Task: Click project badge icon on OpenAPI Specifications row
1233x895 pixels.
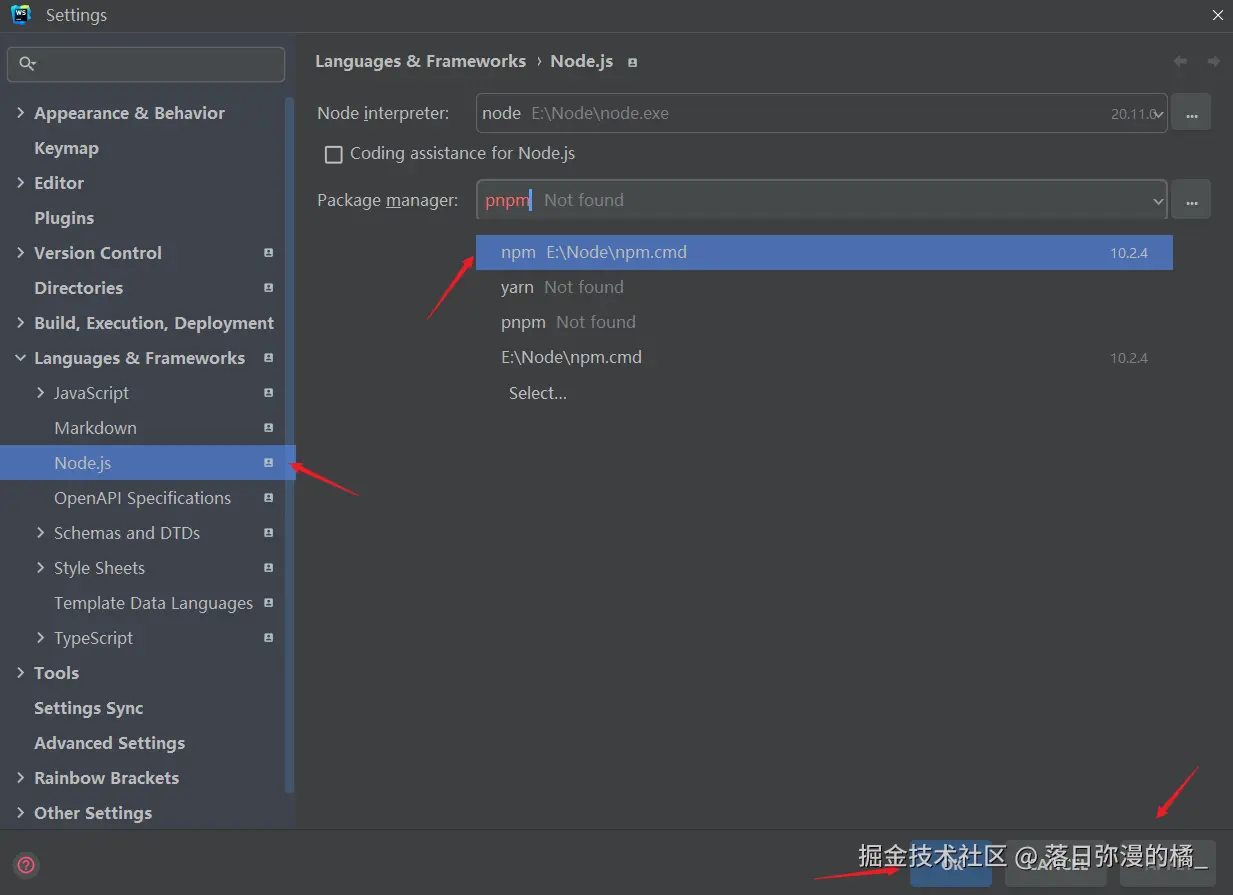Action: 268,498
